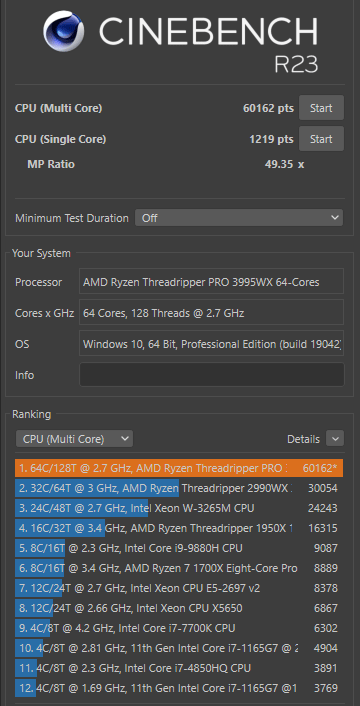
Task: Select the Core i9-9880H ranking row
Action: point(179,548)
